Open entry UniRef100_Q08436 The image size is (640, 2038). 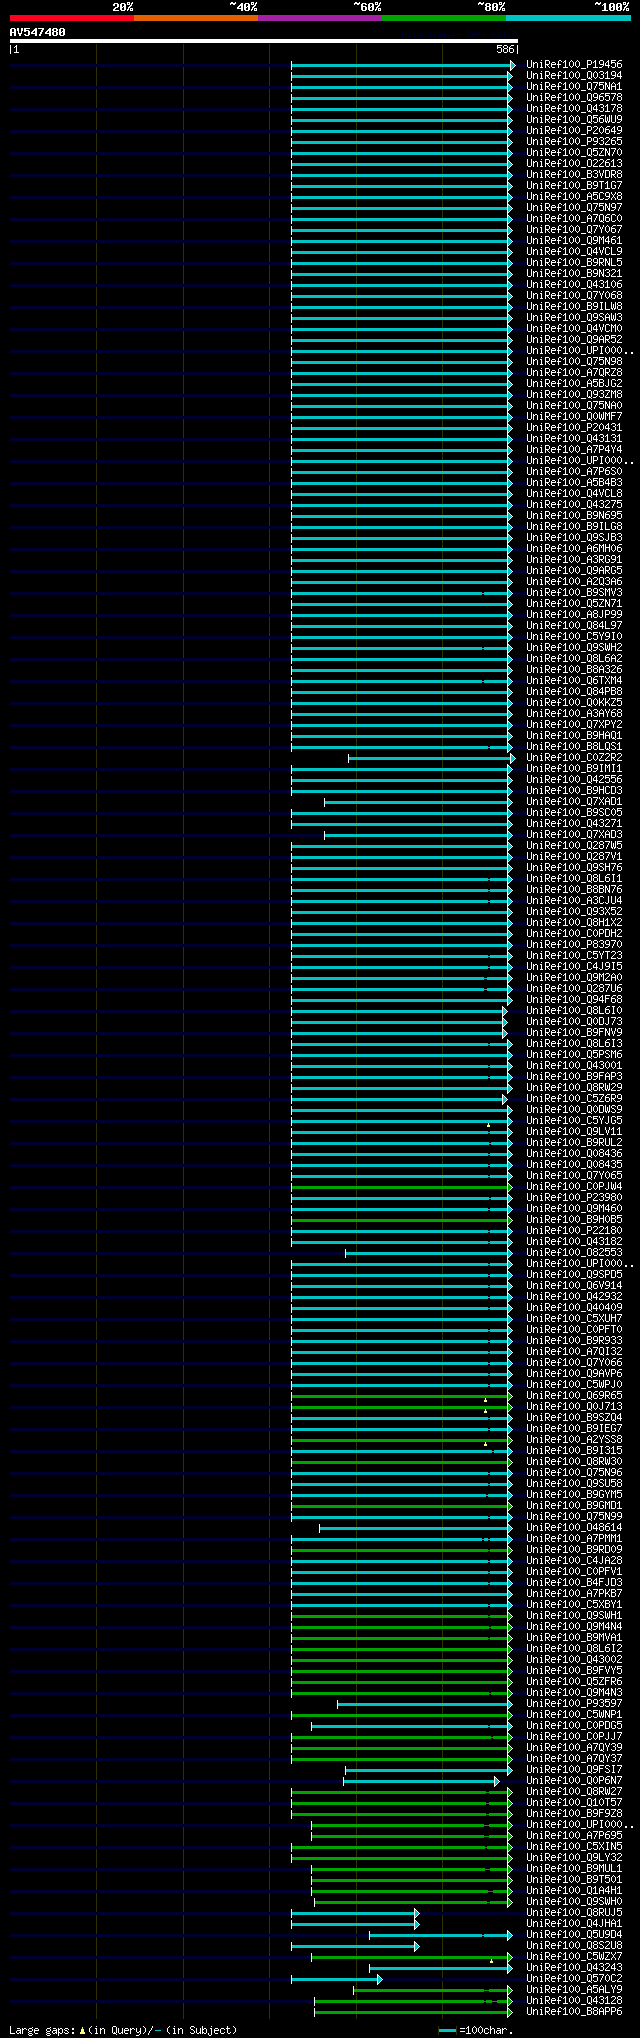pos(574,1154)
